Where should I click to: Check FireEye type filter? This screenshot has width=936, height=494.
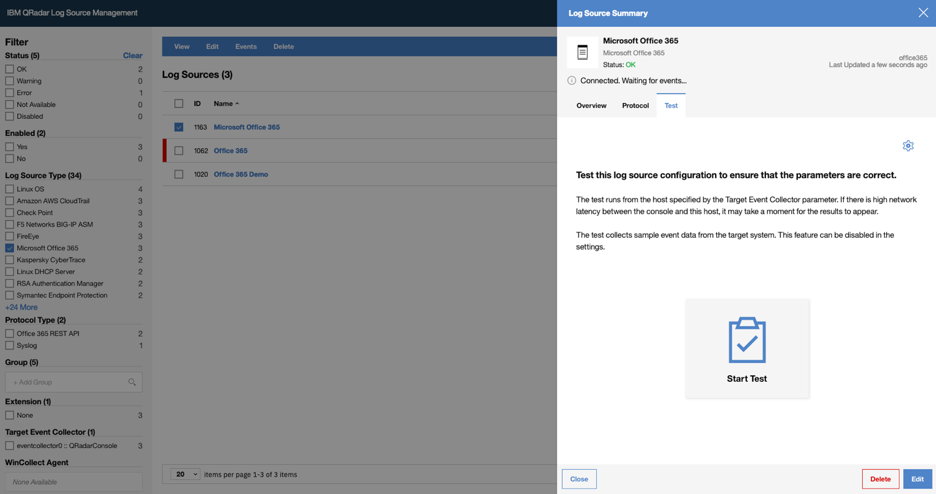point(10,236)
